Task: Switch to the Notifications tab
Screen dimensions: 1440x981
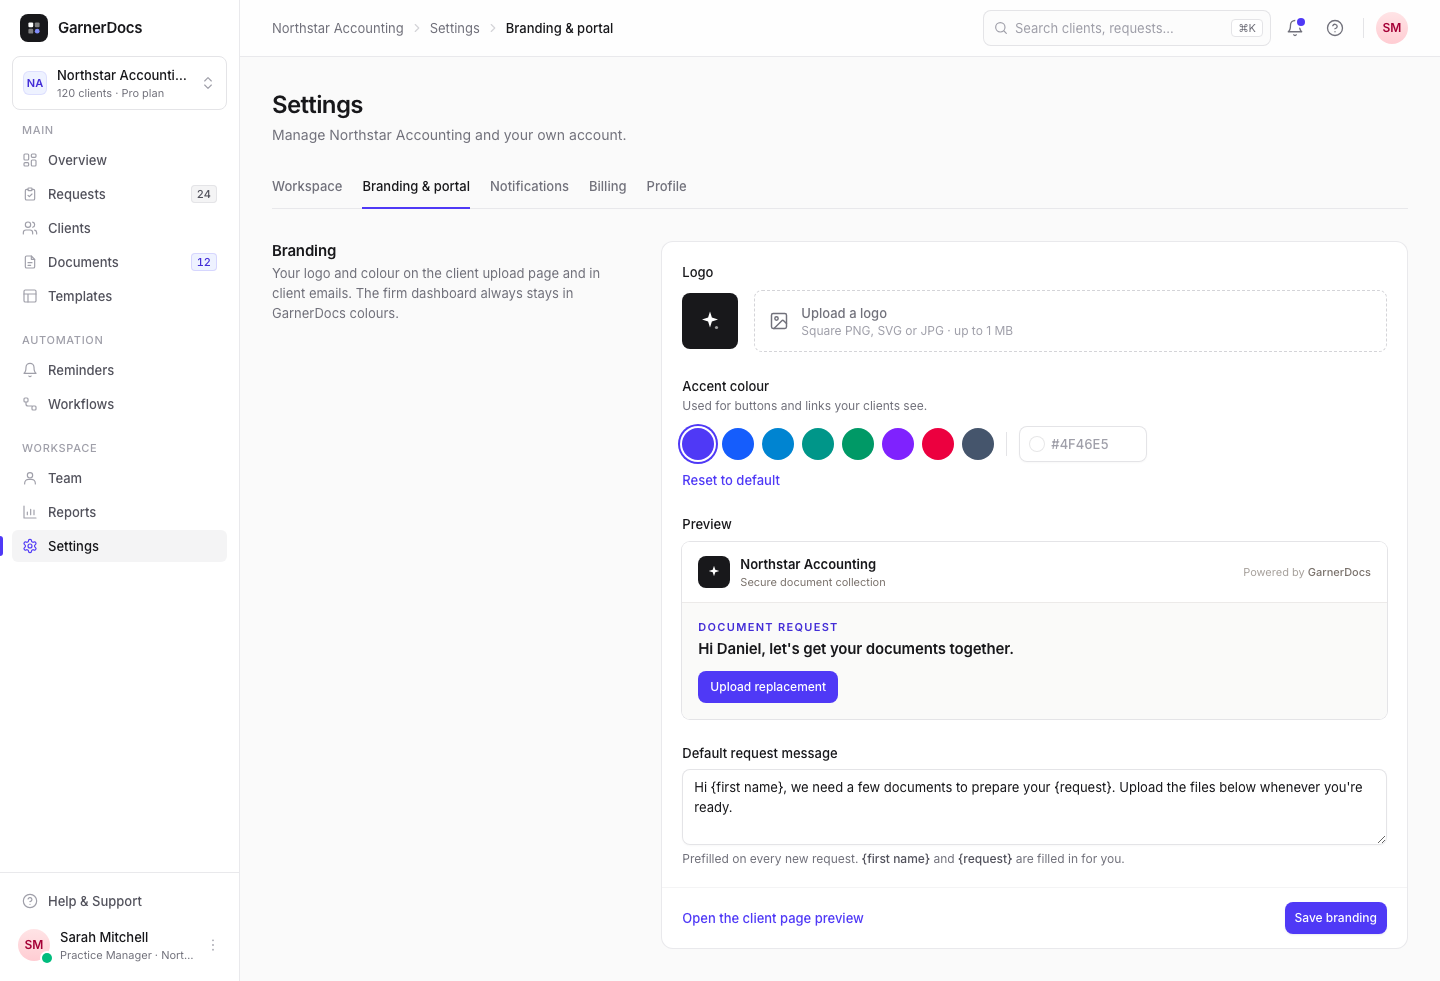Action: [x=529, y=186]
